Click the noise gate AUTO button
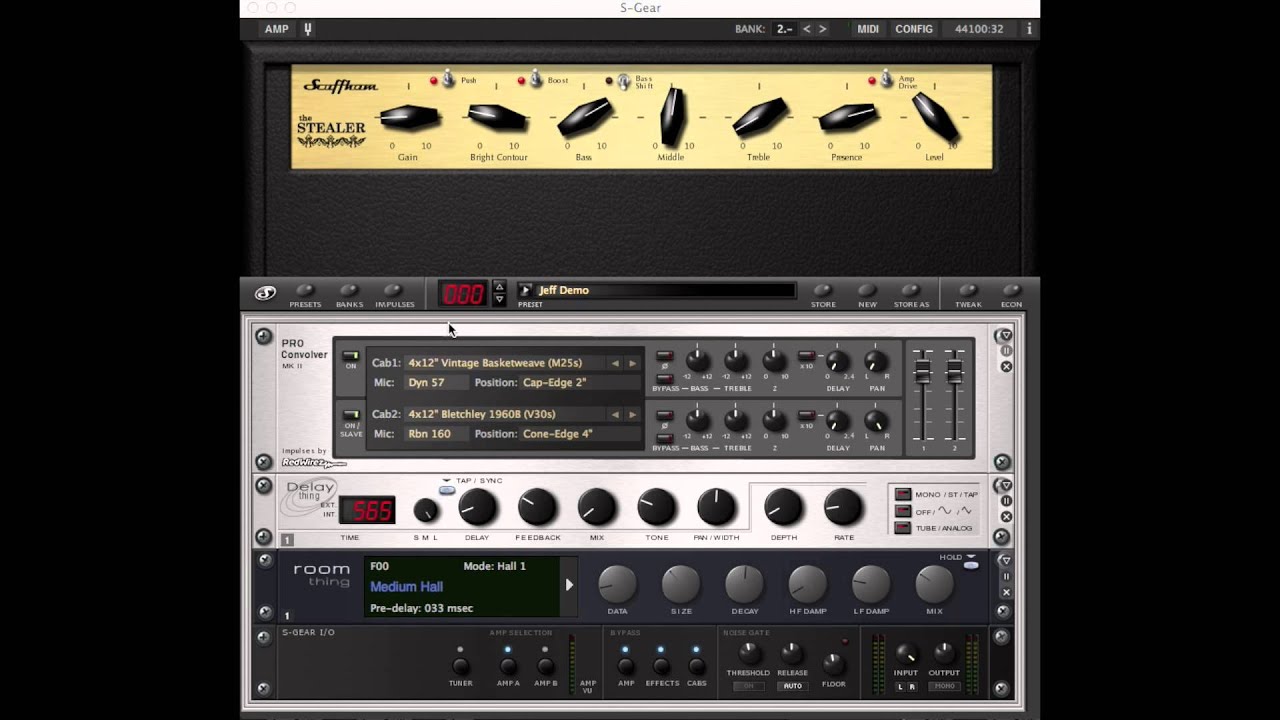This screenshot has width=1280, height=720. 793,686
